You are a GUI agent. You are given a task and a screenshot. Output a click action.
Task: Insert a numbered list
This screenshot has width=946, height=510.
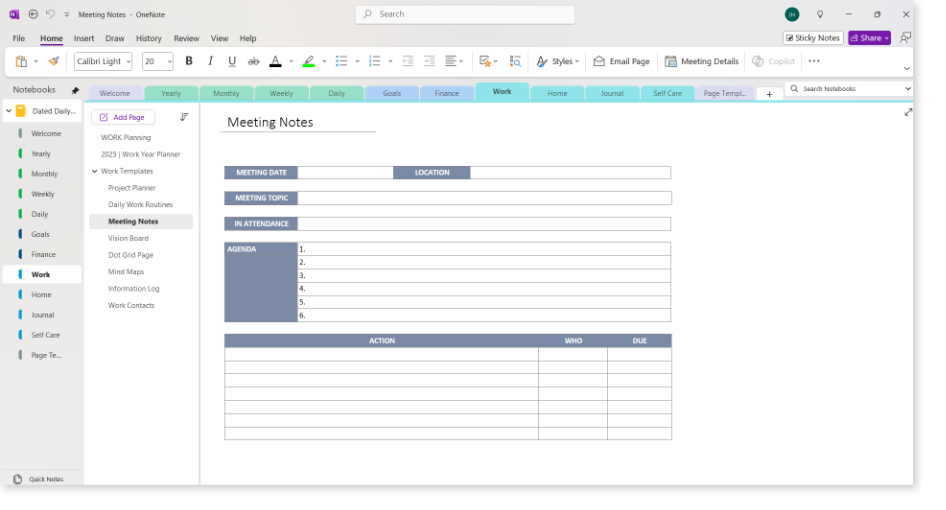coord(375,61)
